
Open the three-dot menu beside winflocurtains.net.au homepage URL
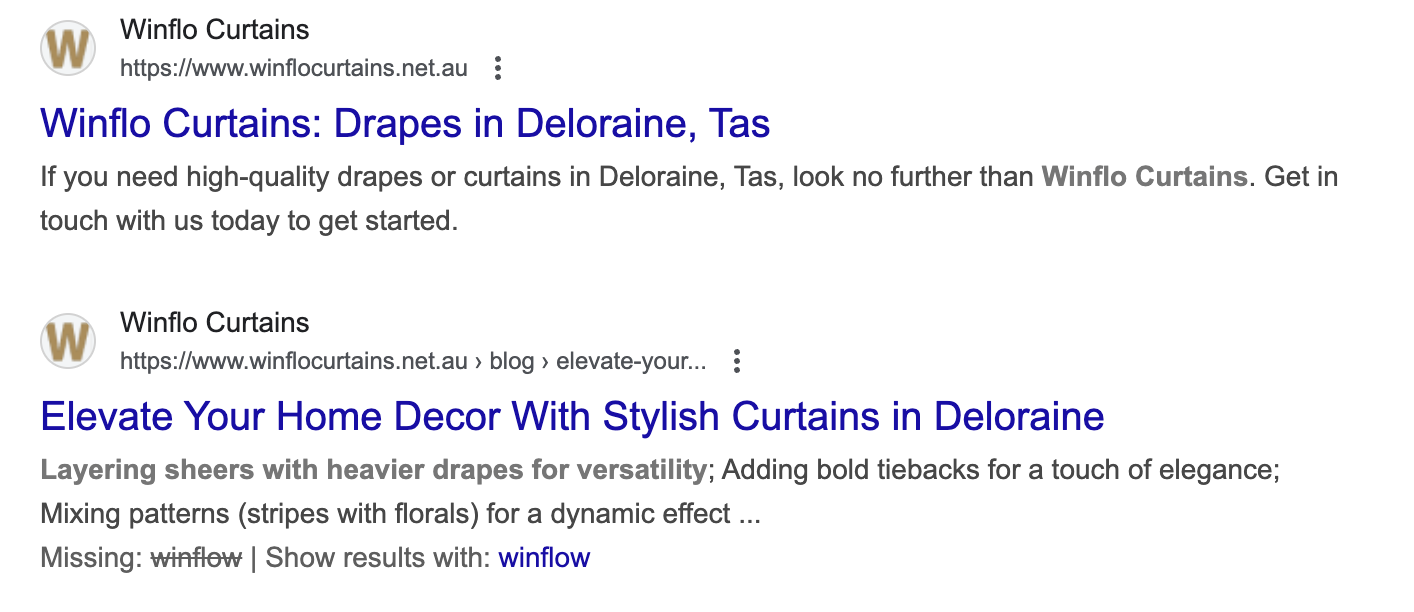(x=497, y=68)
